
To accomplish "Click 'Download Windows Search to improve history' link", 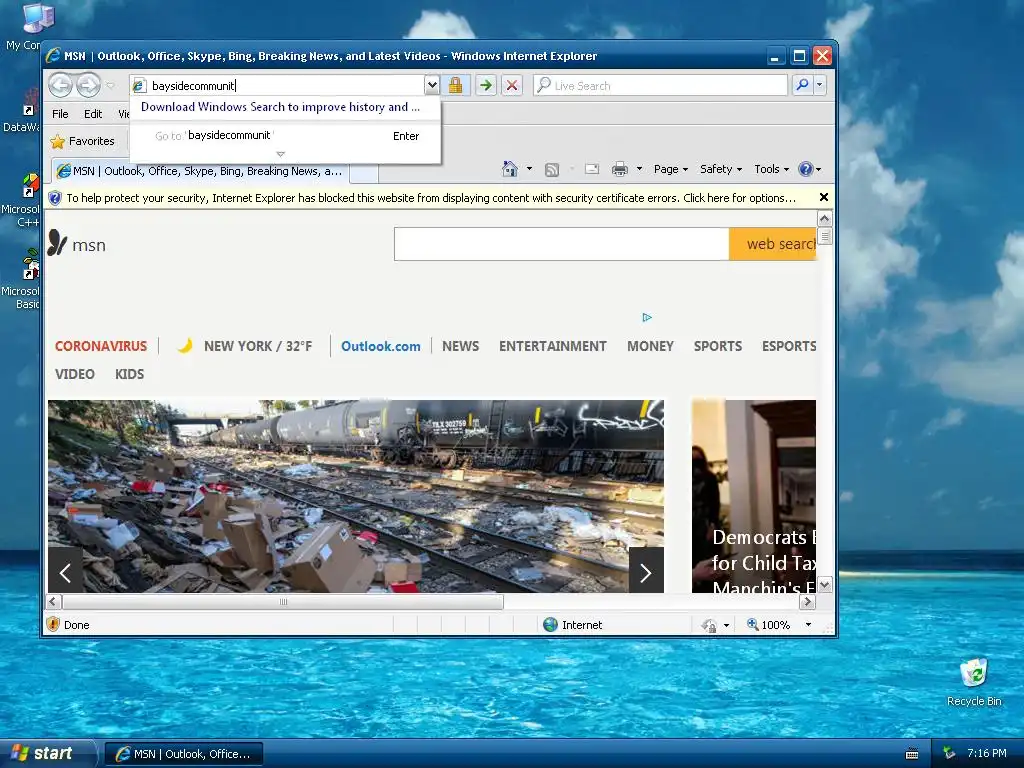I will [x=280, y=107].
